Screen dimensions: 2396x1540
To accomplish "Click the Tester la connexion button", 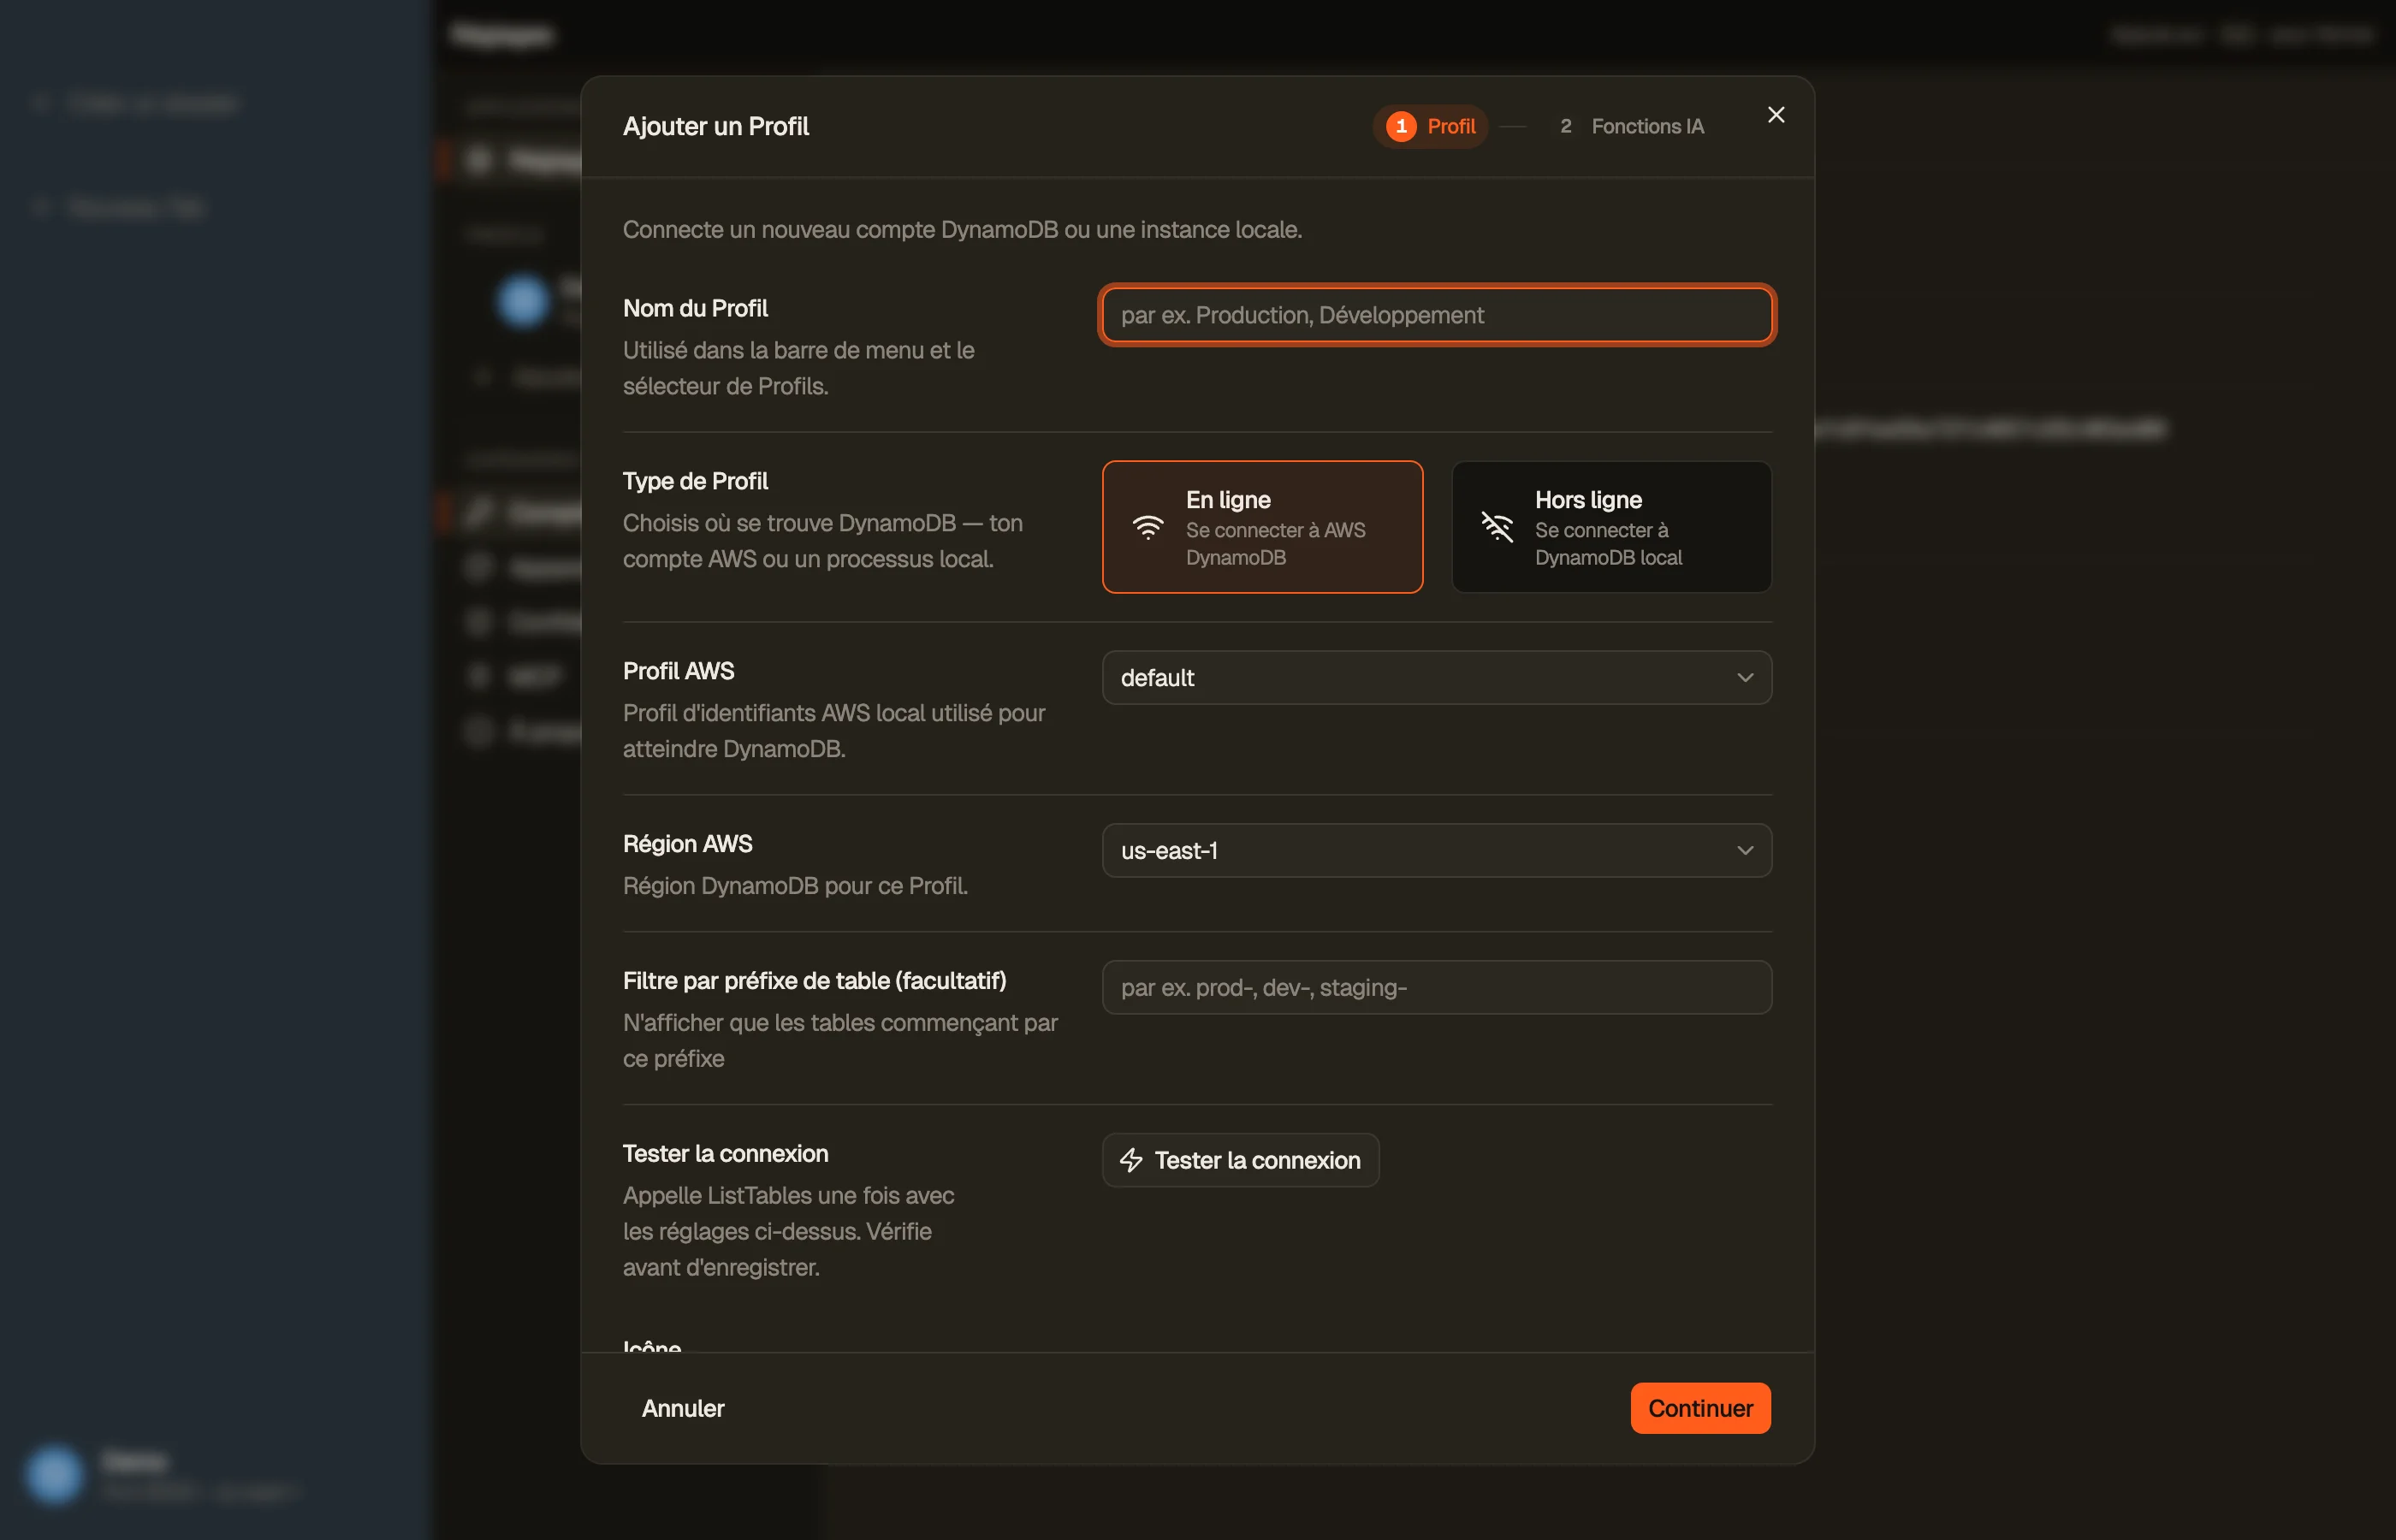I will (x=1240, y=1160).
